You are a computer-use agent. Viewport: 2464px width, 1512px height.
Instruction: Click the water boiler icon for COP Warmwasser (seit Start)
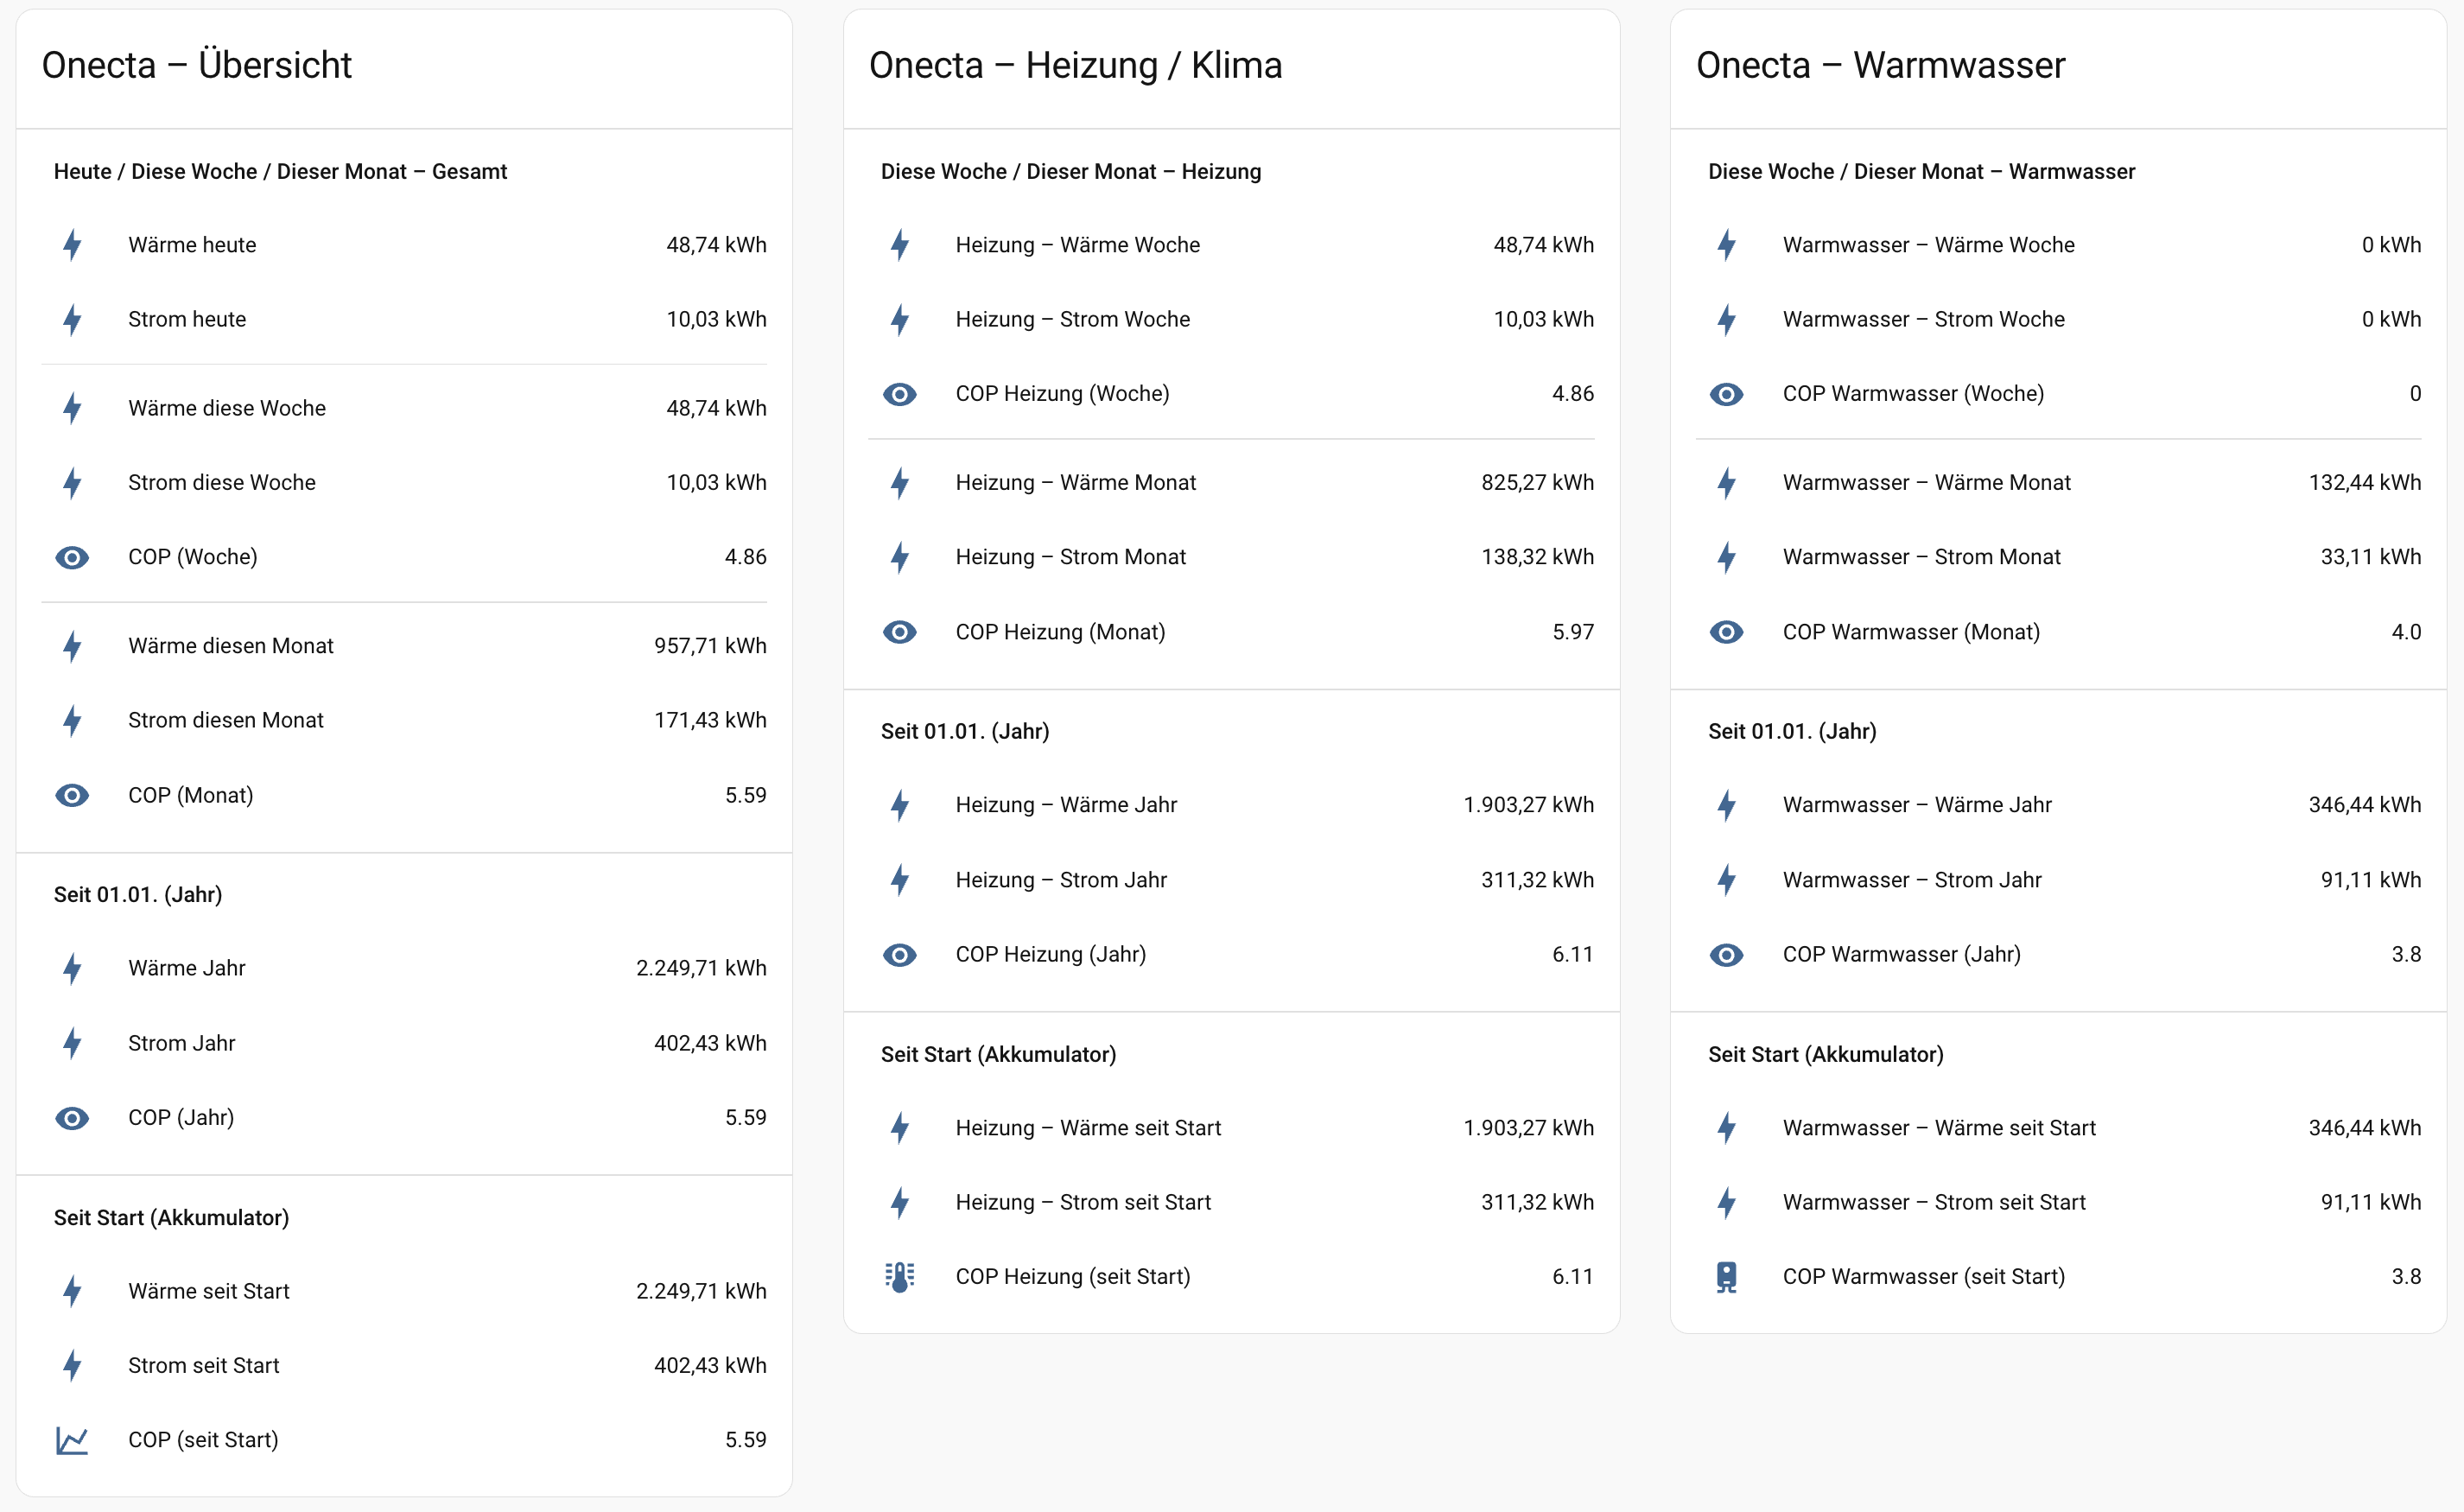point(1726,1277)
